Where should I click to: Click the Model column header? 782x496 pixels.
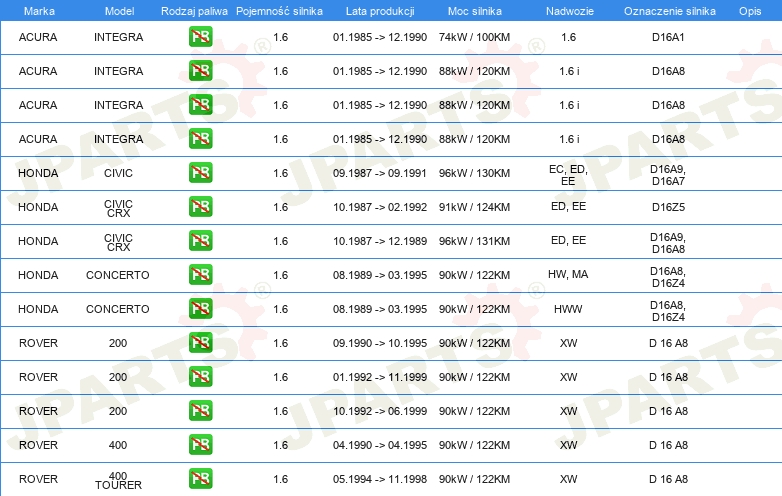pyautogui.click(x=119, y=11)
